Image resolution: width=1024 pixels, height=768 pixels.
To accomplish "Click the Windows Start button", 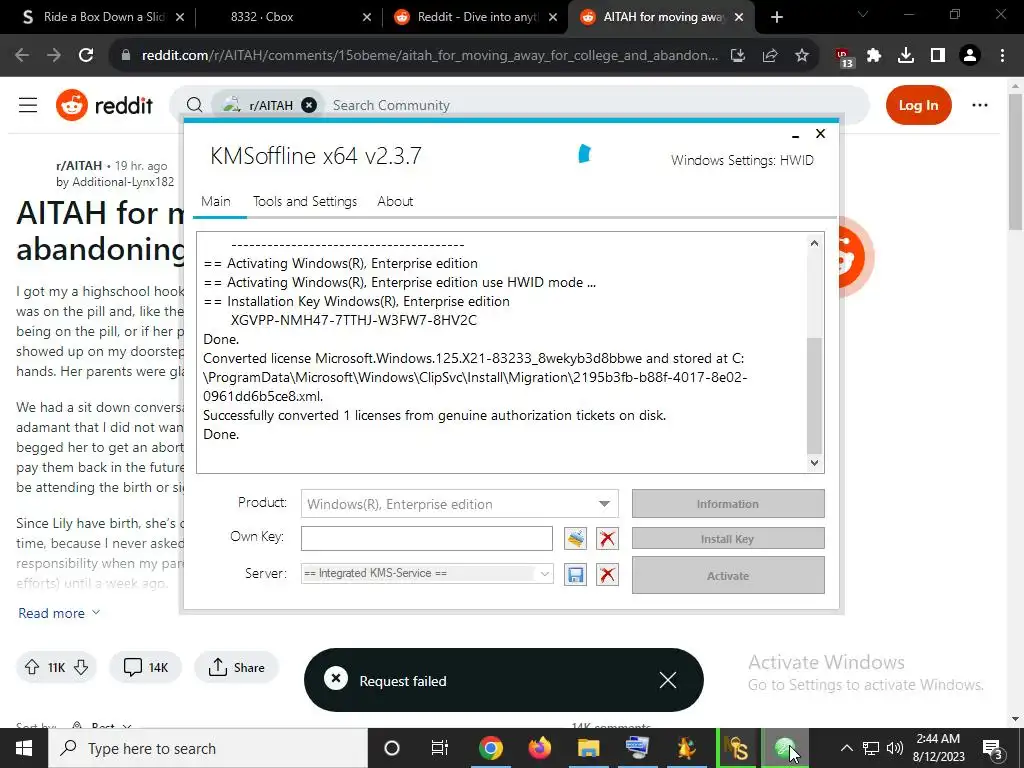I will pos(24,748).
